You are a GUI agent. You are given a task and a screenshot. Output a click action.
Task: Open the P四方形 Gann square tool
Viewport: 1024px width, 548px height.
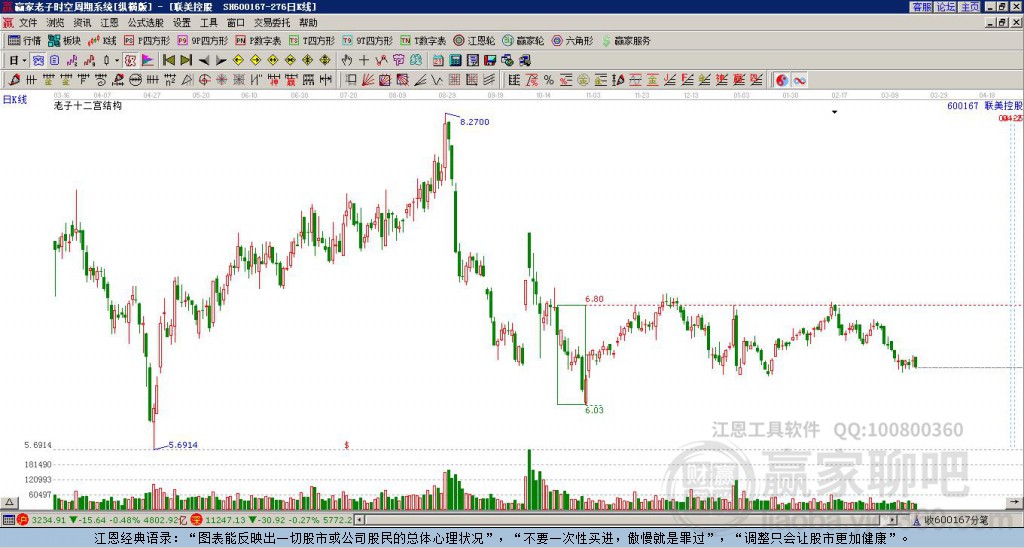click(147, 40)
